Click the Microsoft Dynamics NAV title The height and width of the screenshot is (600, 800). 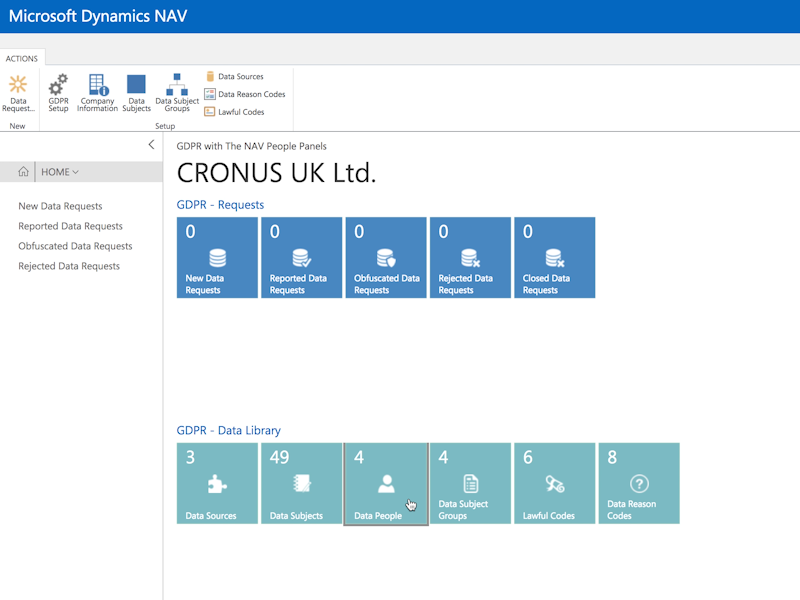(98, 16)
